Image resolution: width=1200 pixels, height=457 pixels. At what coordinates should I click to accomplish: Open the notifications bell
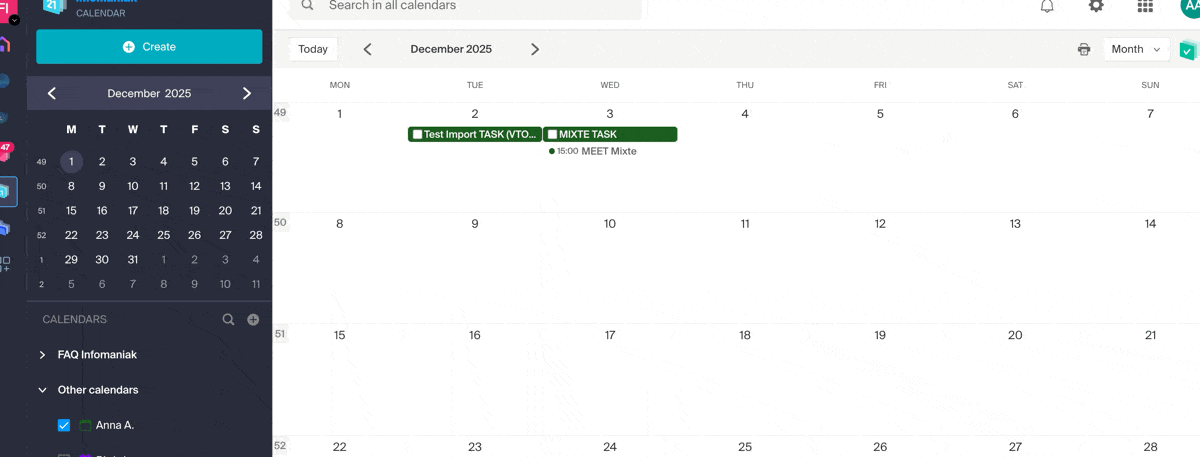[x=1047, y=6]
